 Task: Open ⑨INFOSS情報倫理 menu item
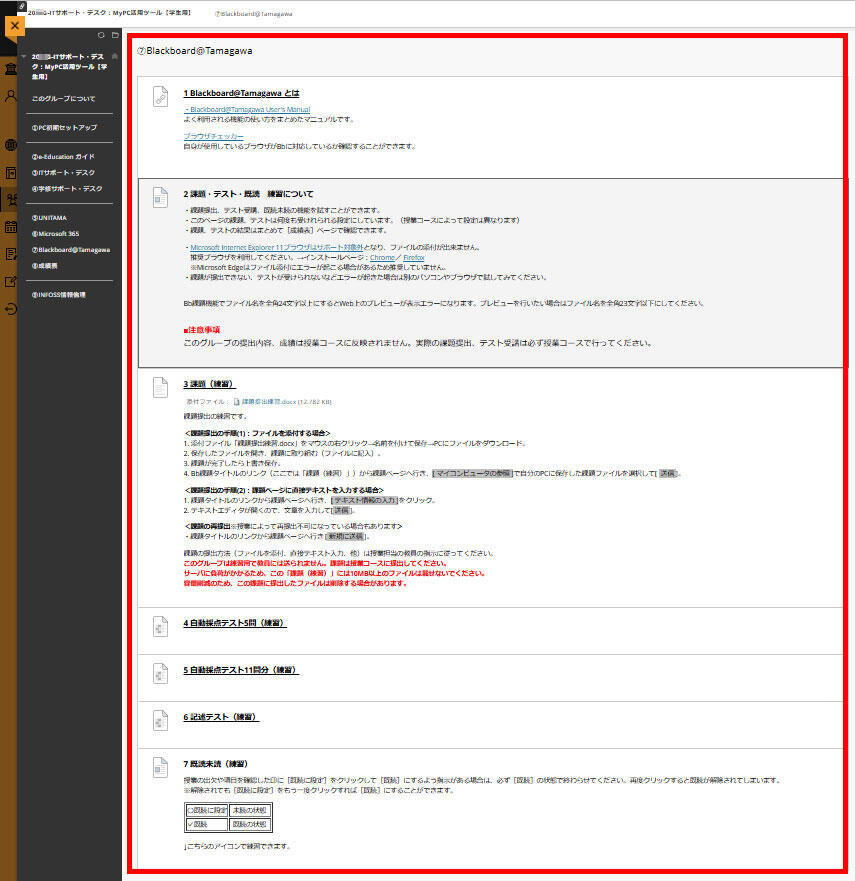(58, 295)
